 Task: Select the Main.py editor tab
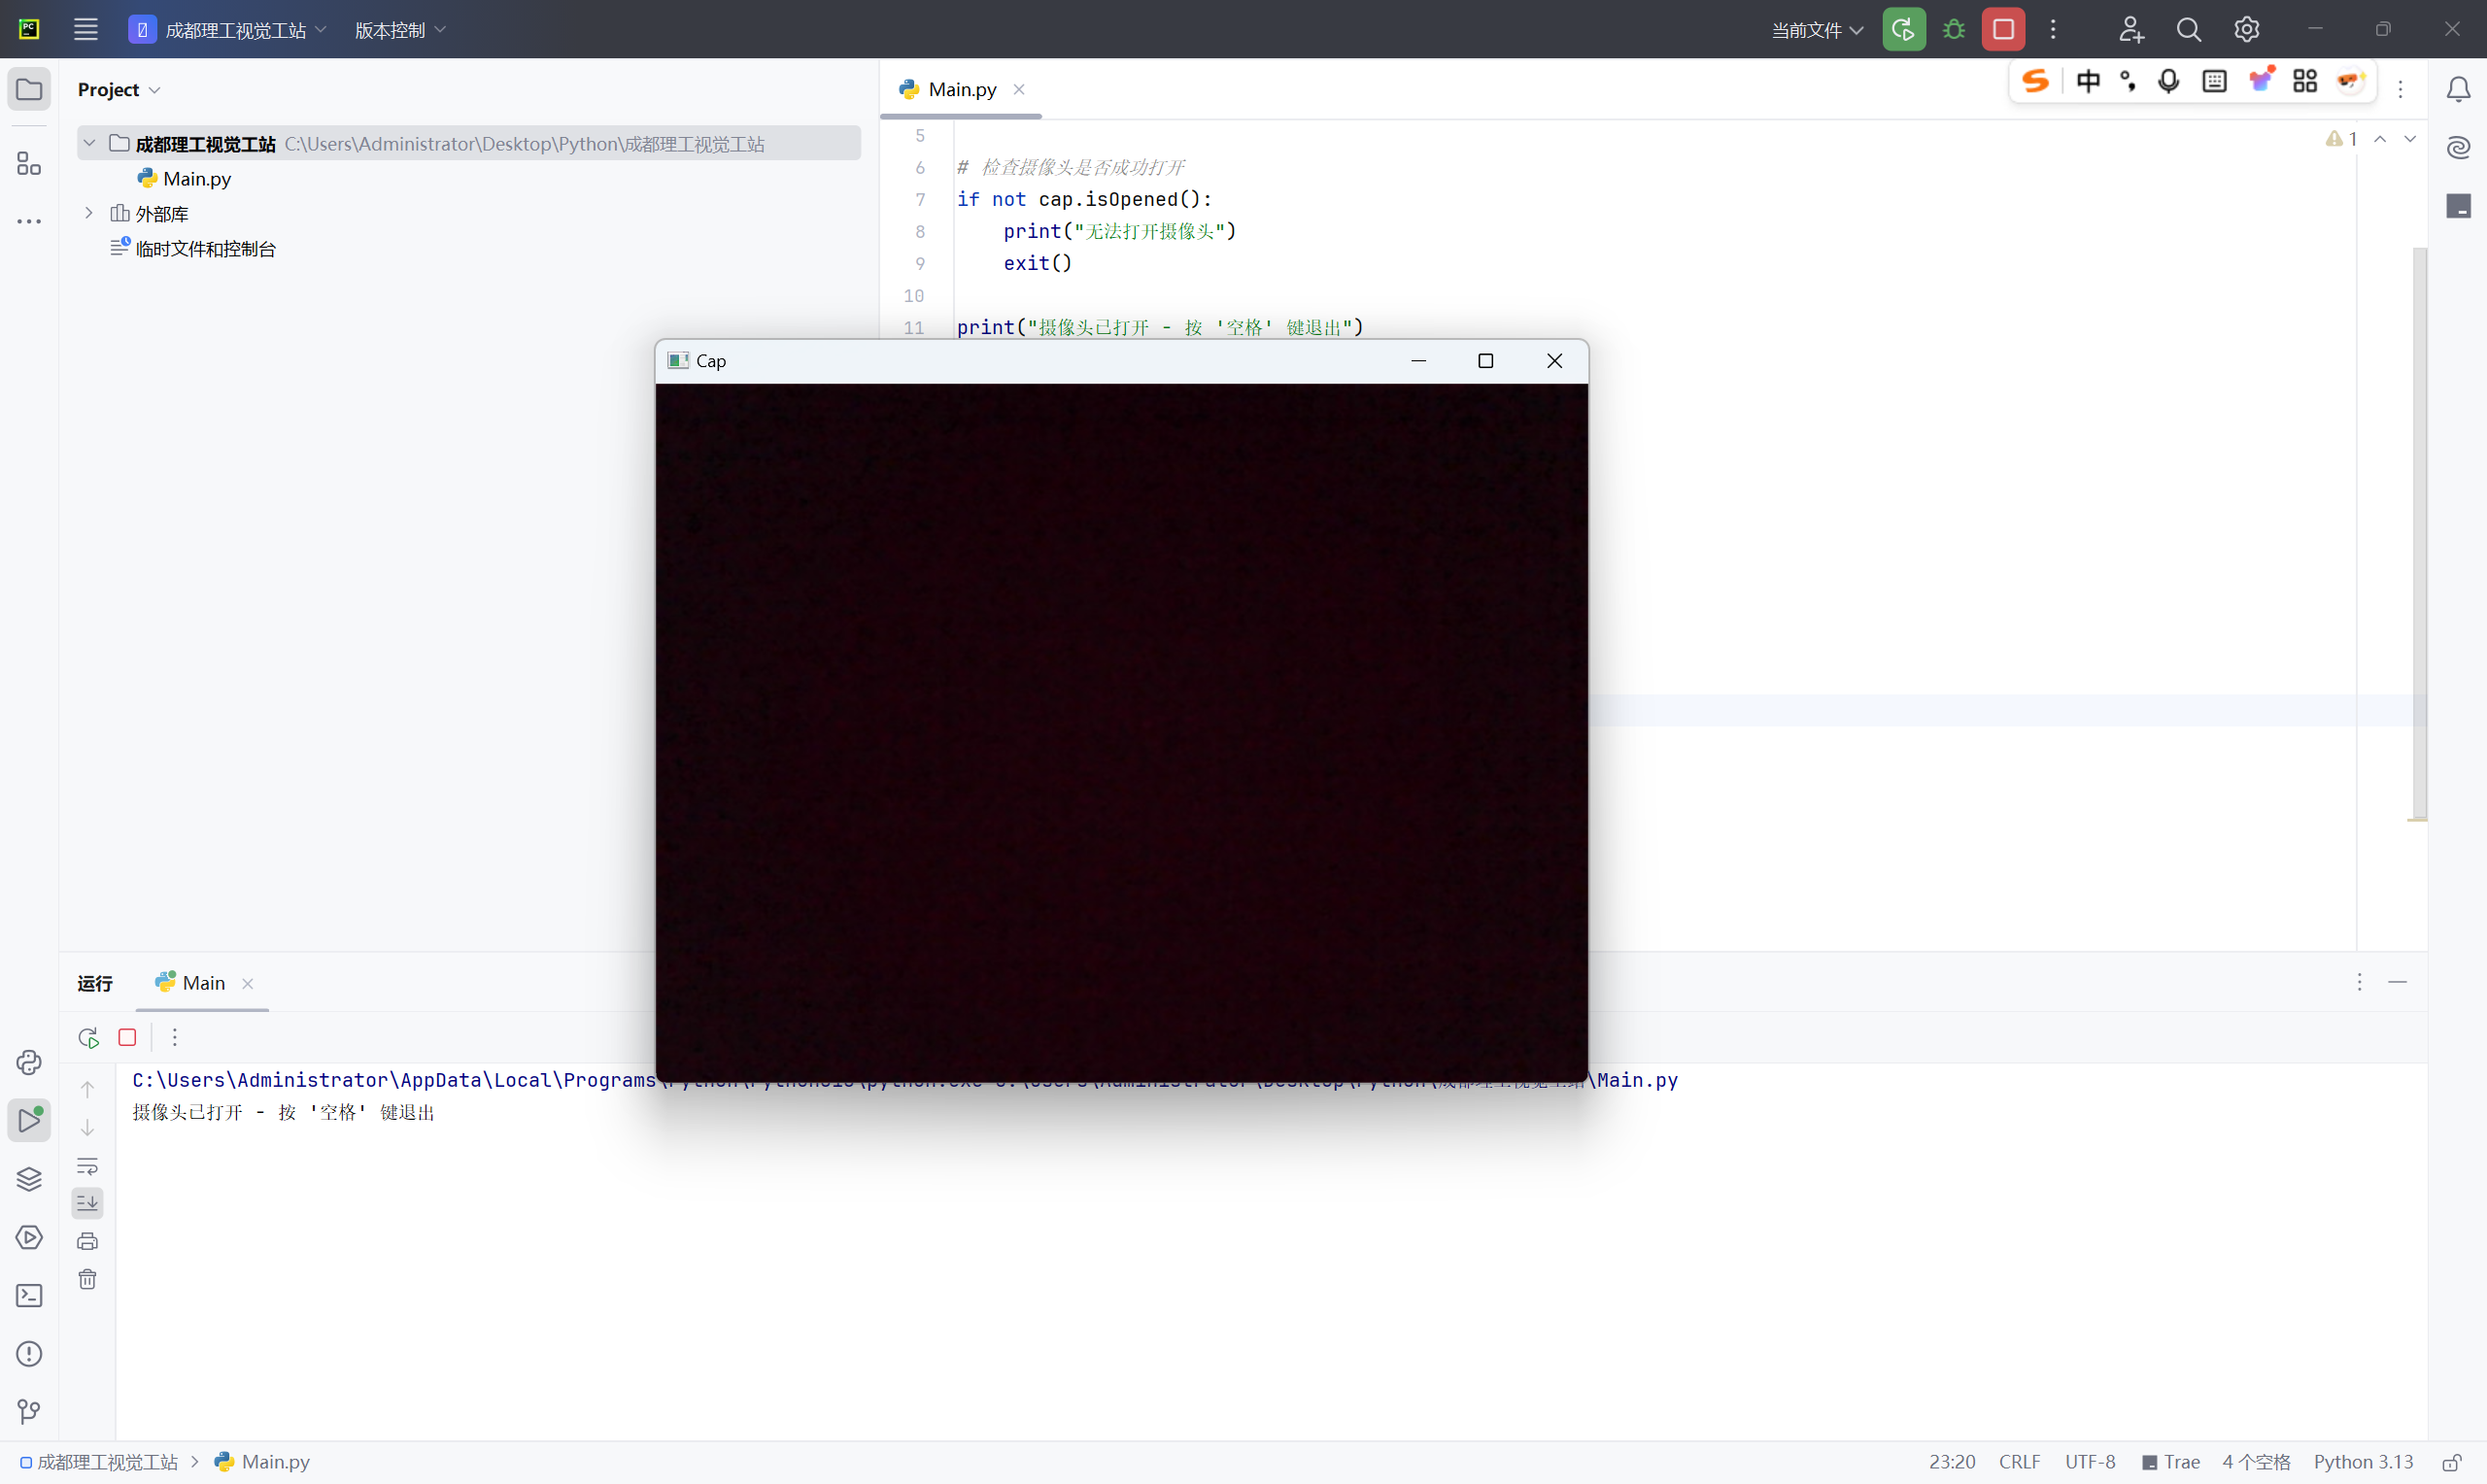click(x=961, y=89)
